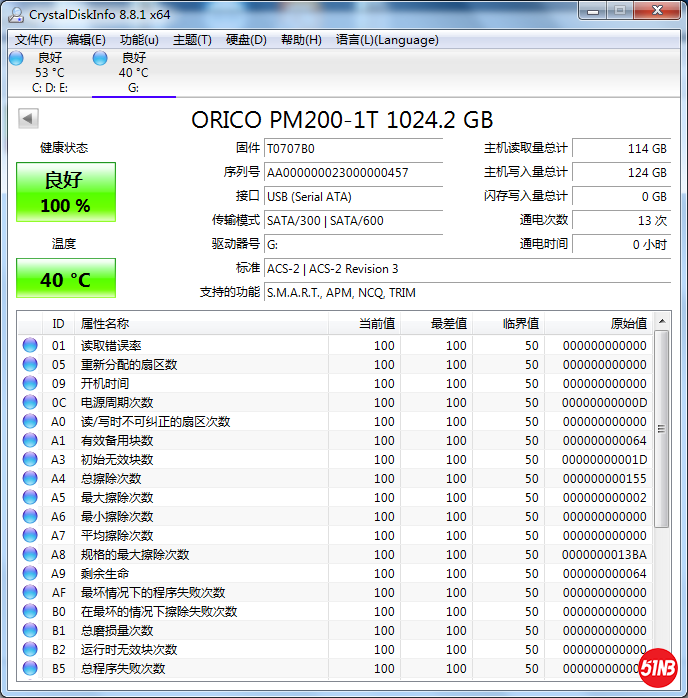Open the 文件(F) menu
688x698 pixels.
coord(34,40)
